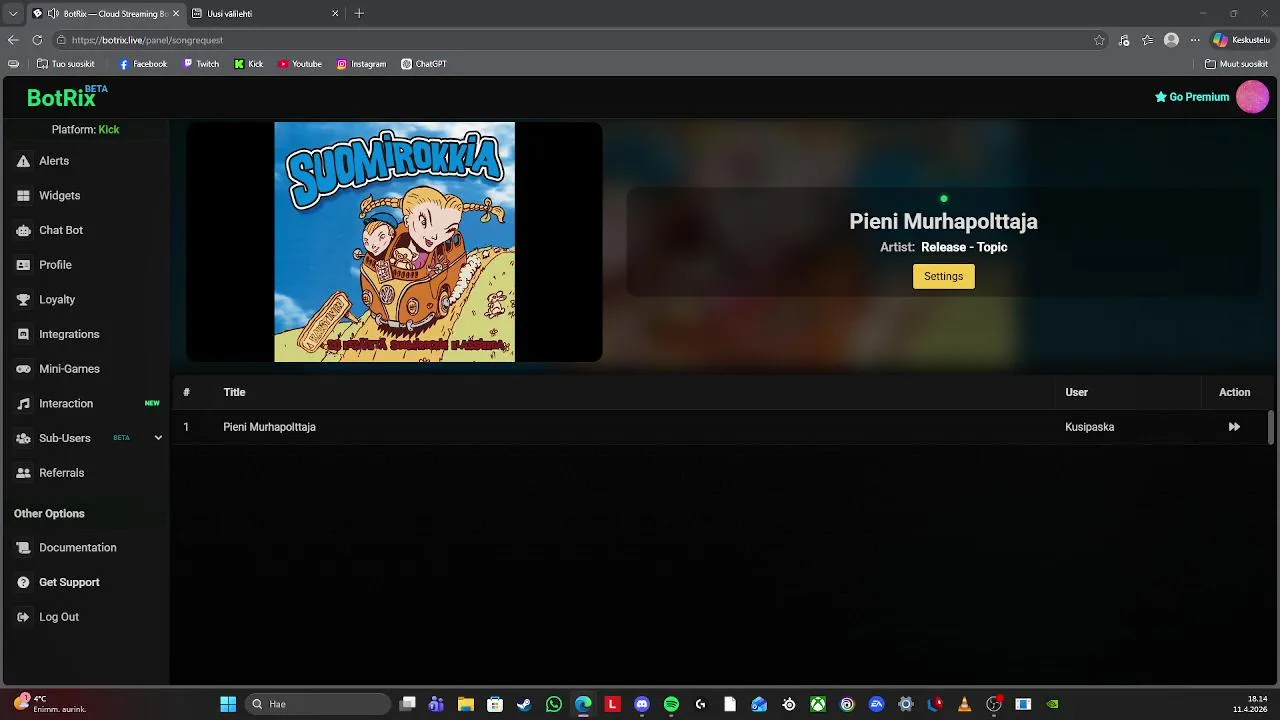The width and height of the screenshot is (1280, 720).
Task: Open the Windows Start menu
Action: pos(228,704)
